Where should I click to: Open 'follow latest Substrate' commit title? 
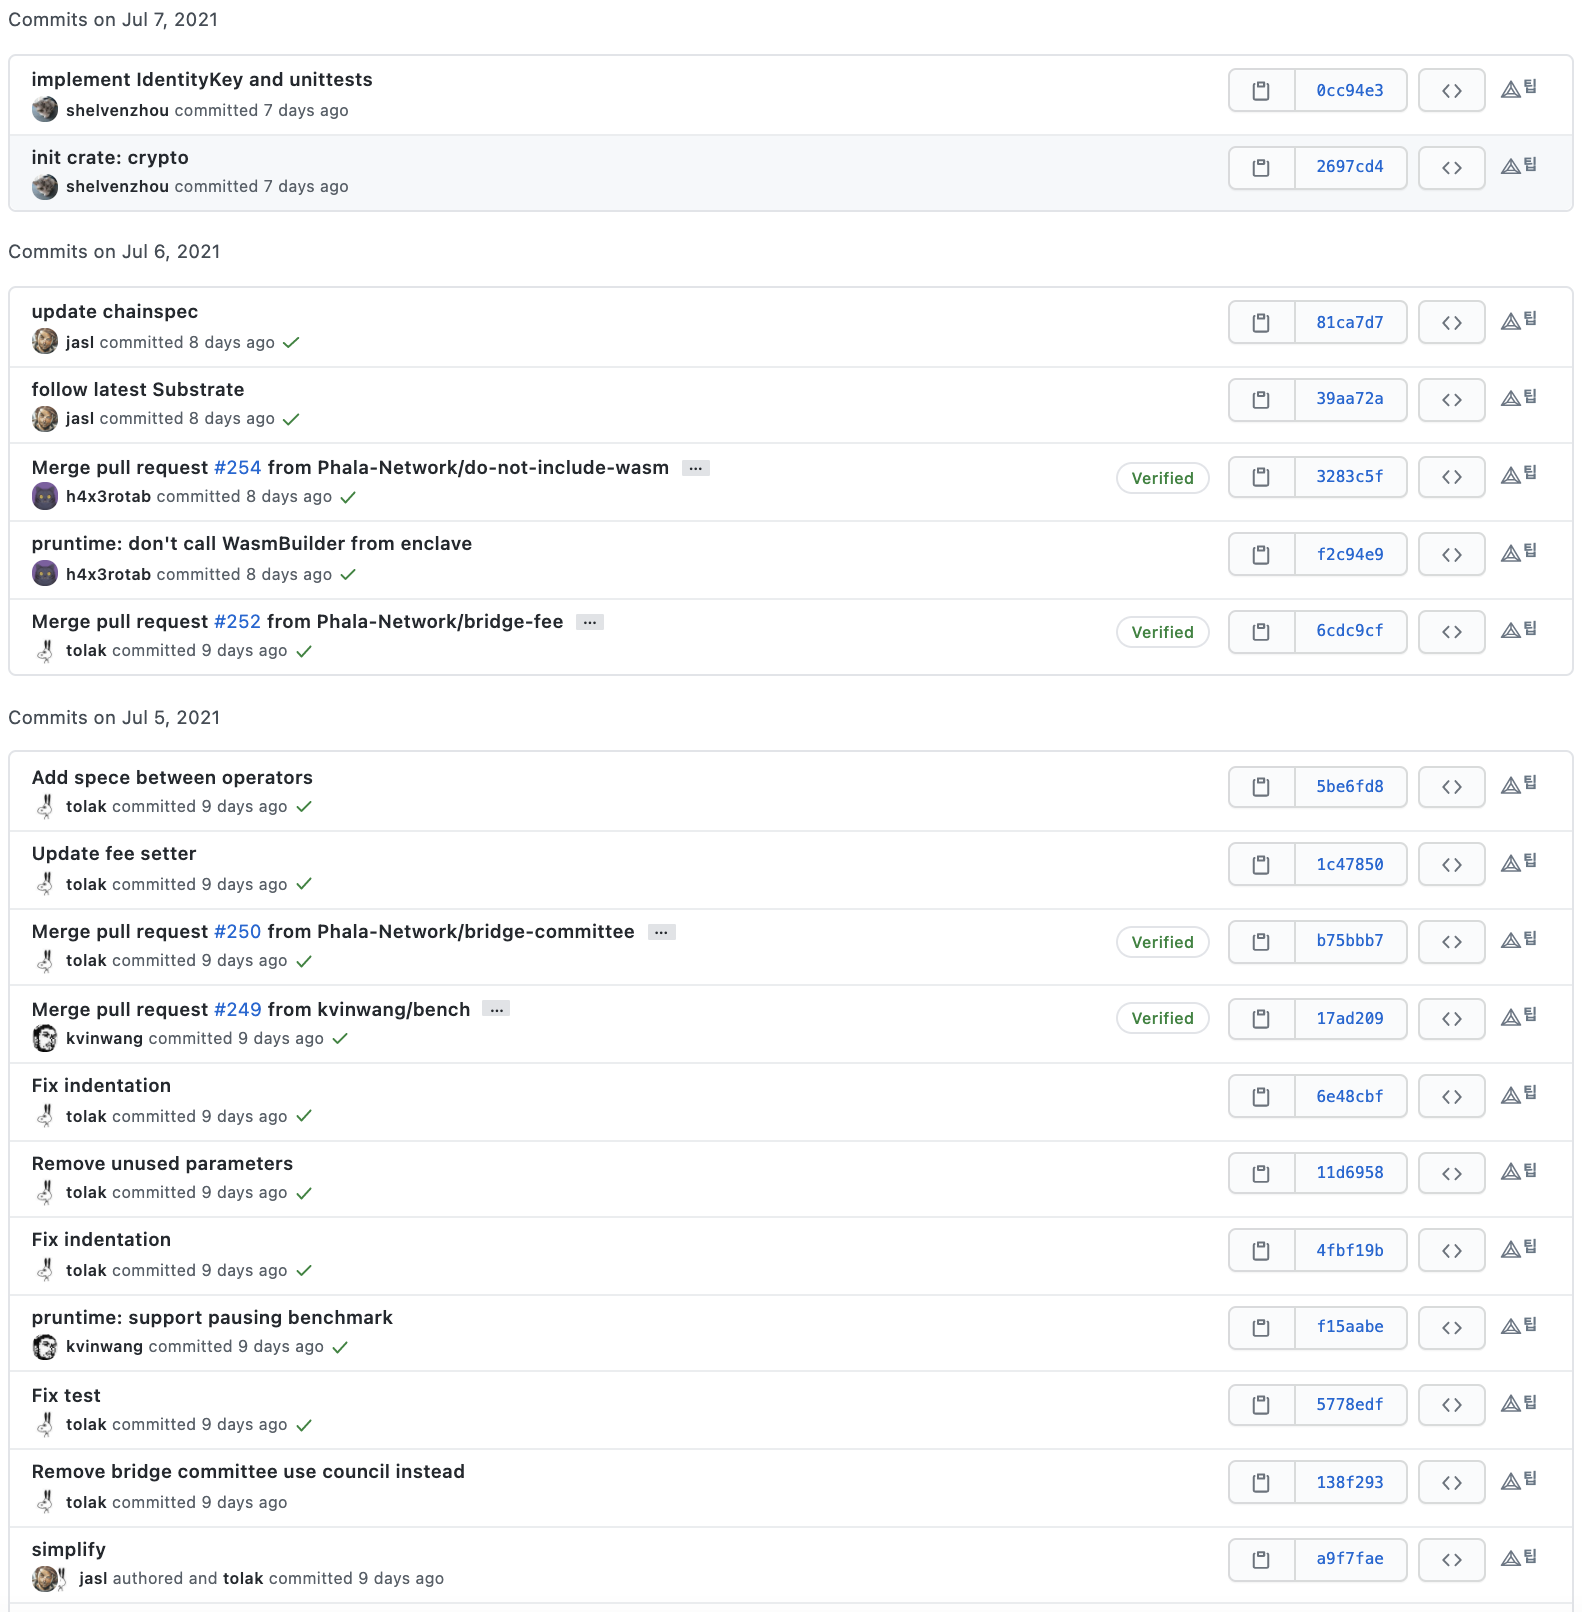(x=138, y=390)
